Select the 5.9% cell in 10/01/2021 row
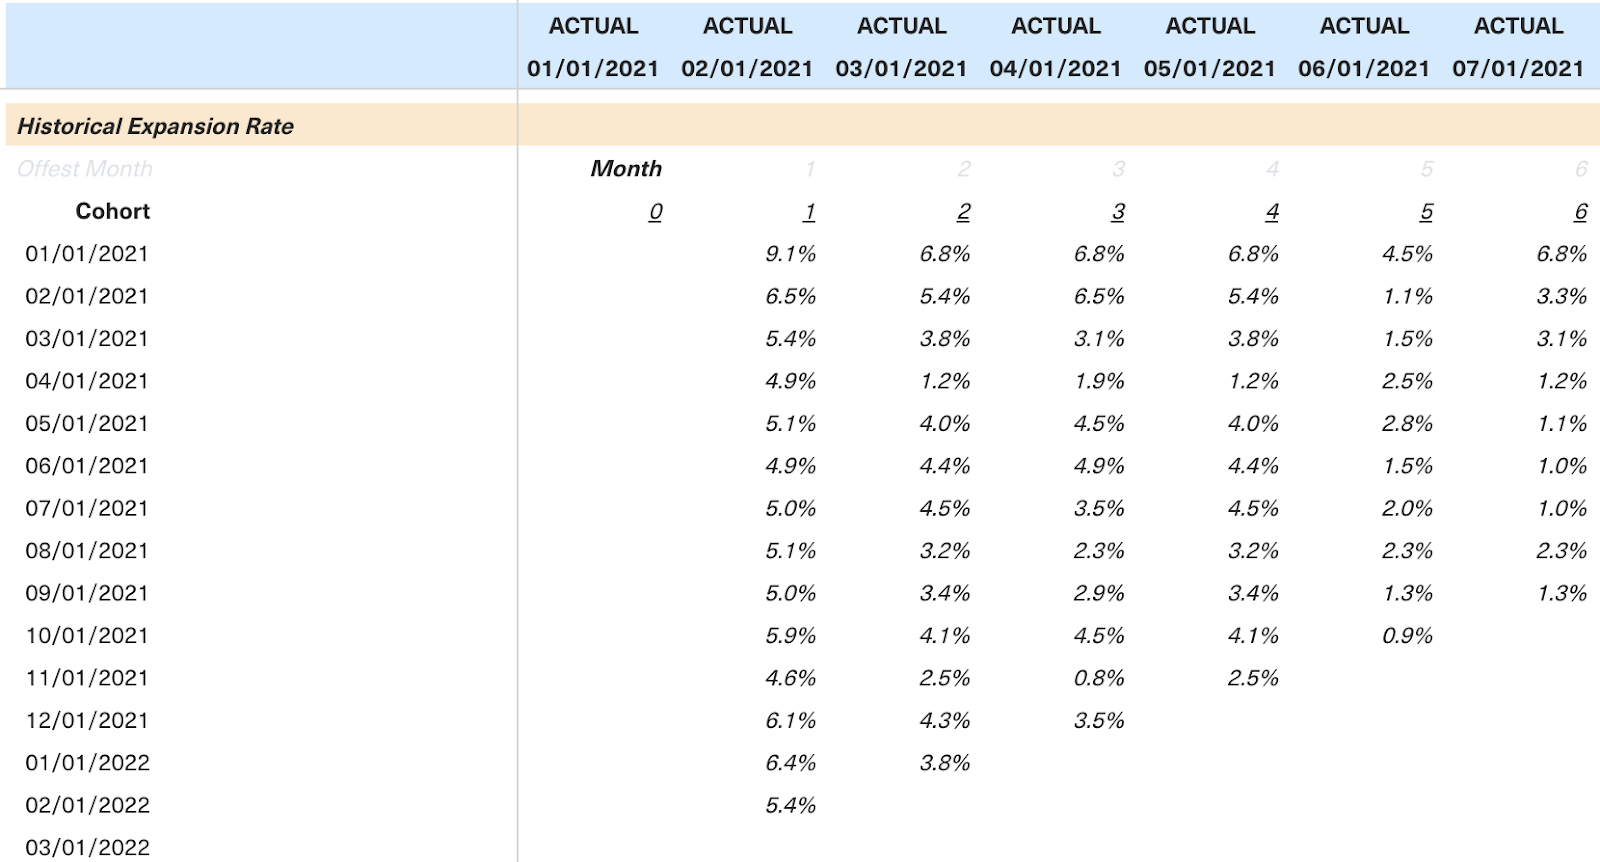This screenshot has height=862, width=1600. pyautogui.click(x=790, y=635)
